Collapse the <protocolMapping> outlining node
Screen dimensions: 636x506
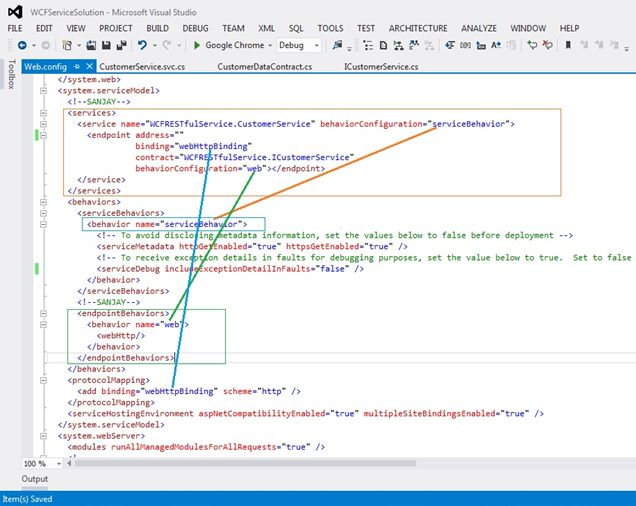point(43,380)
